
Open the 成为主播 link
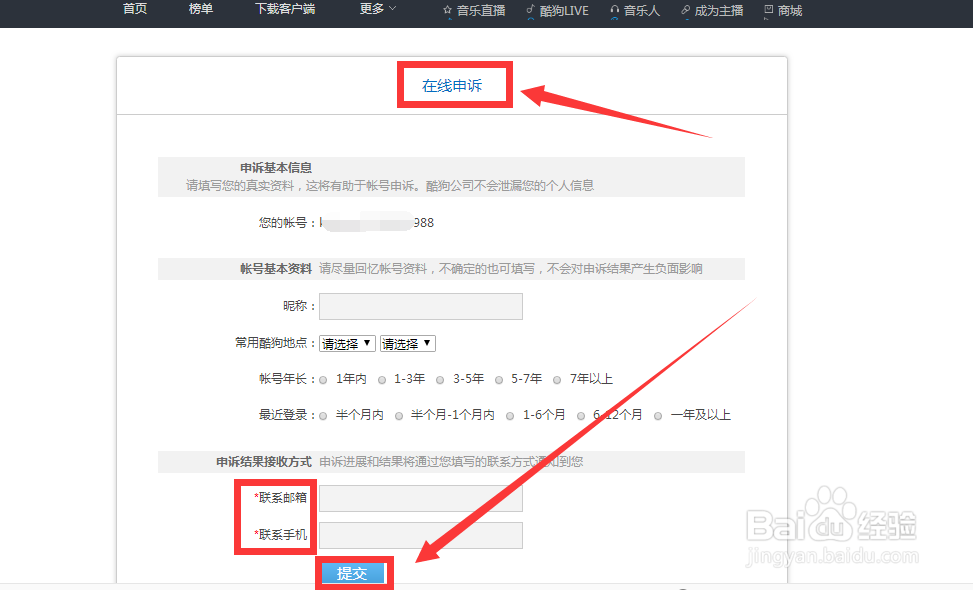click(x=719, y=11)
